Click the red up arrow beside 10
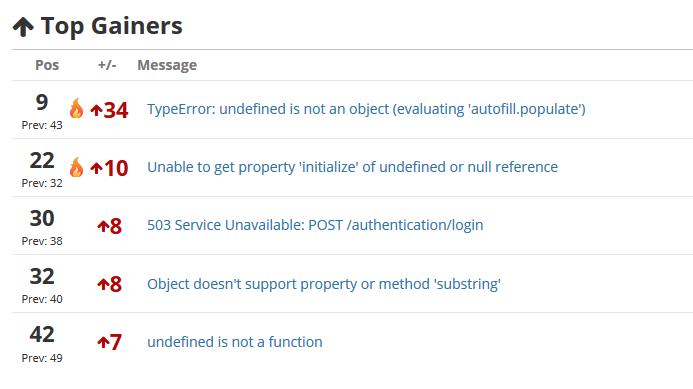The height and width of the screenshot is (389, 693). click(x=96, y=168)
